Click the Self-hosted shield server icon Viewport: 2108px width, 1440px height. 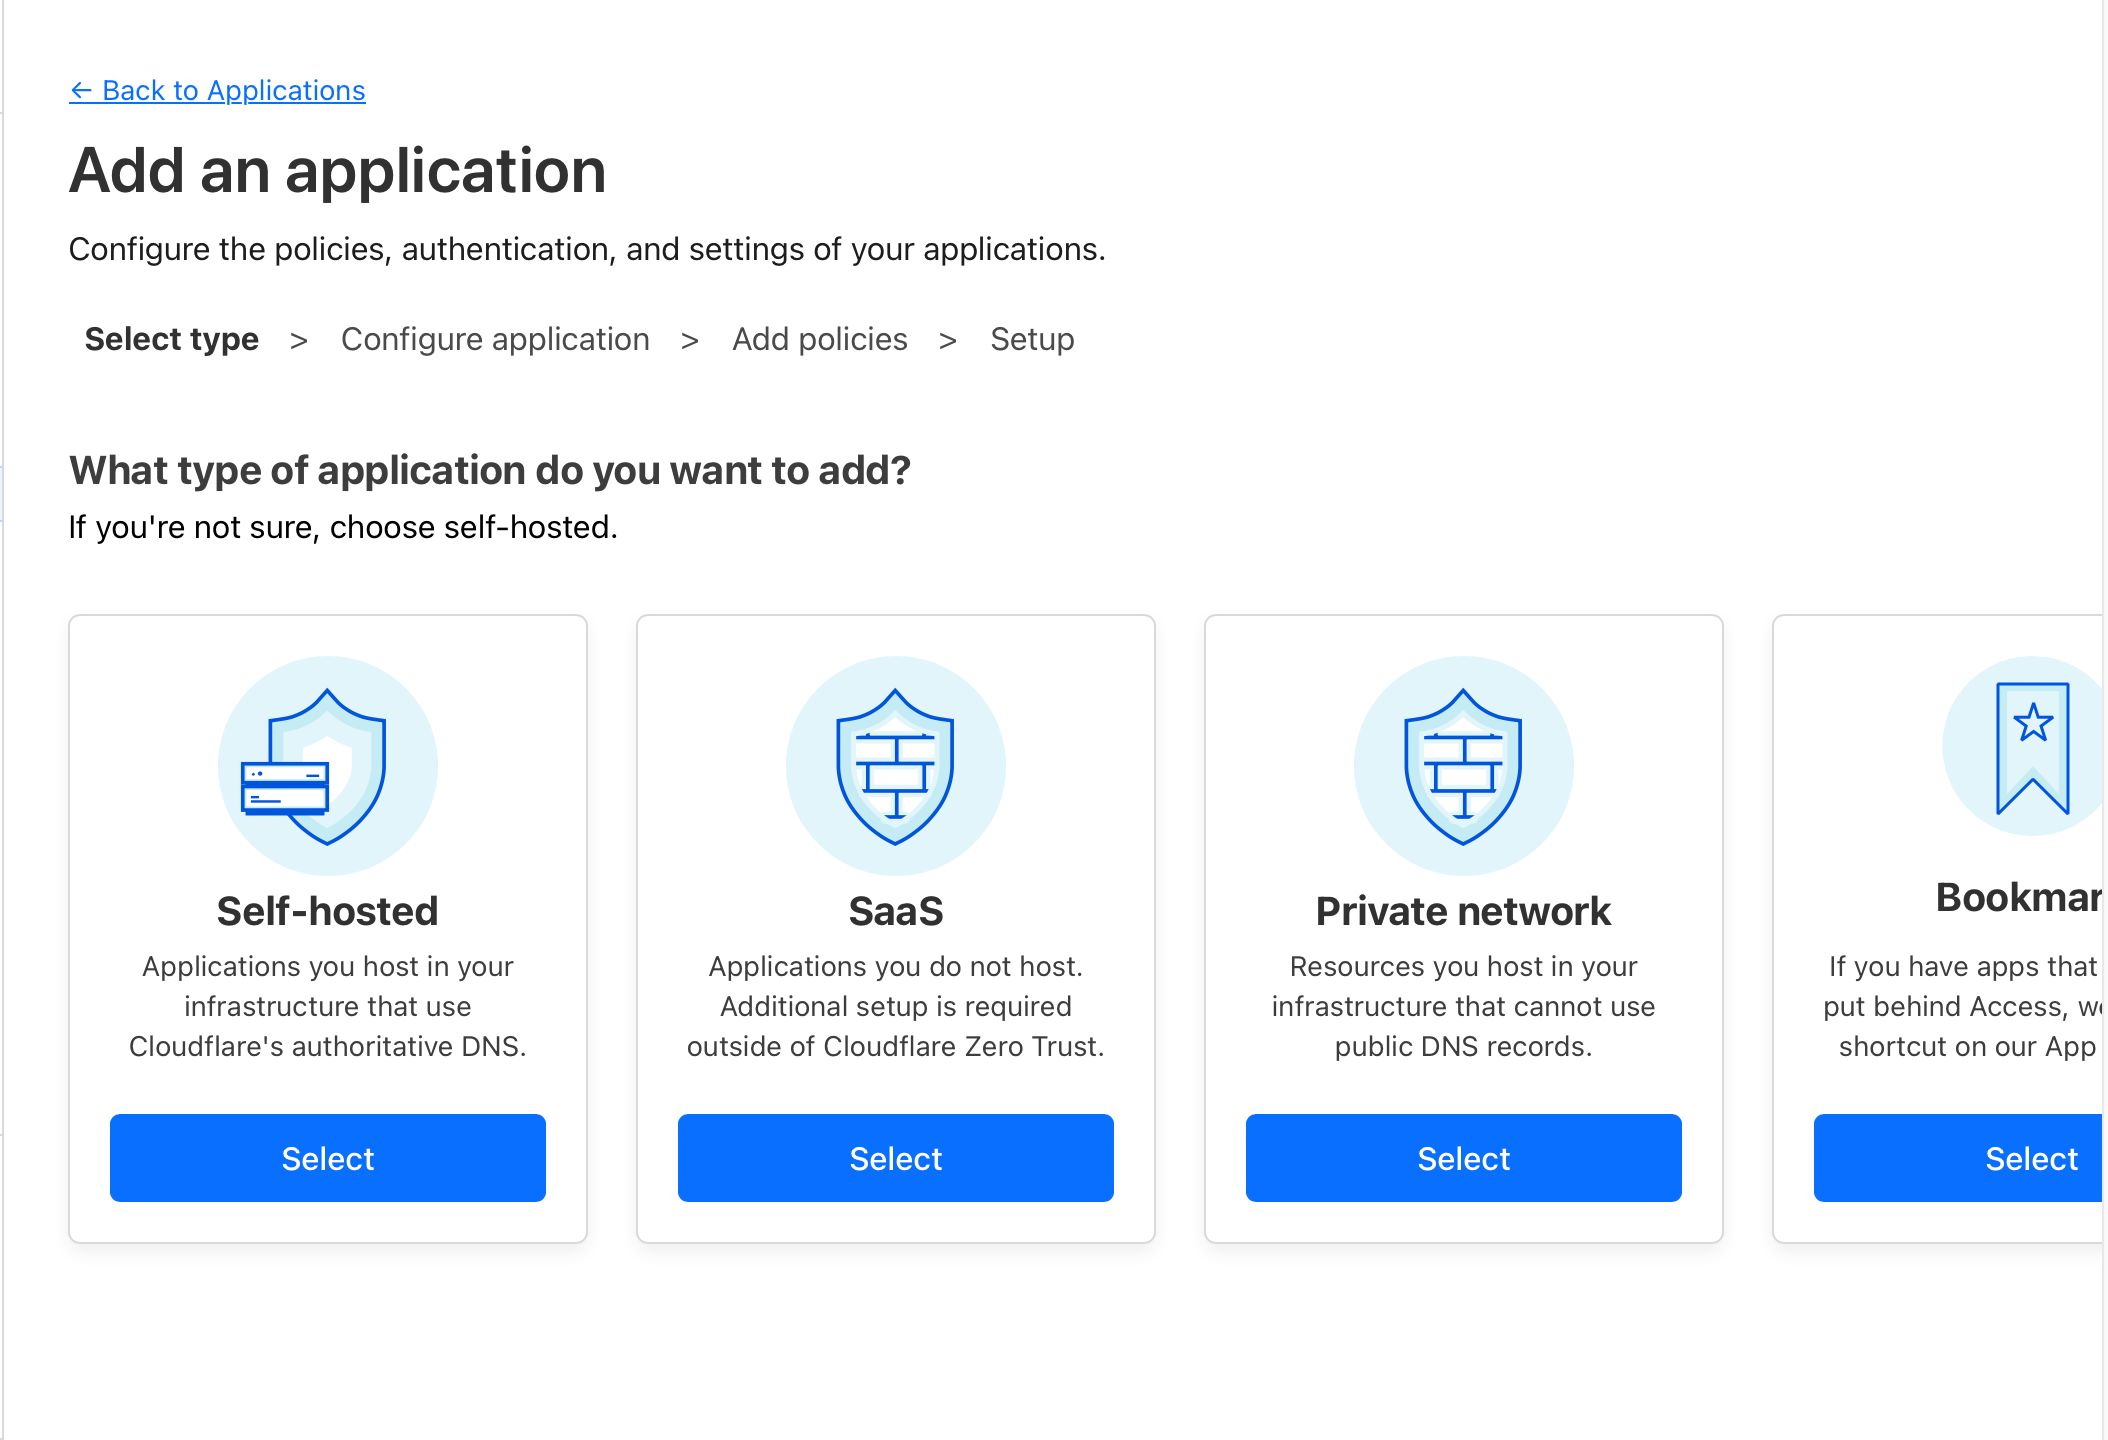(327, 766)
